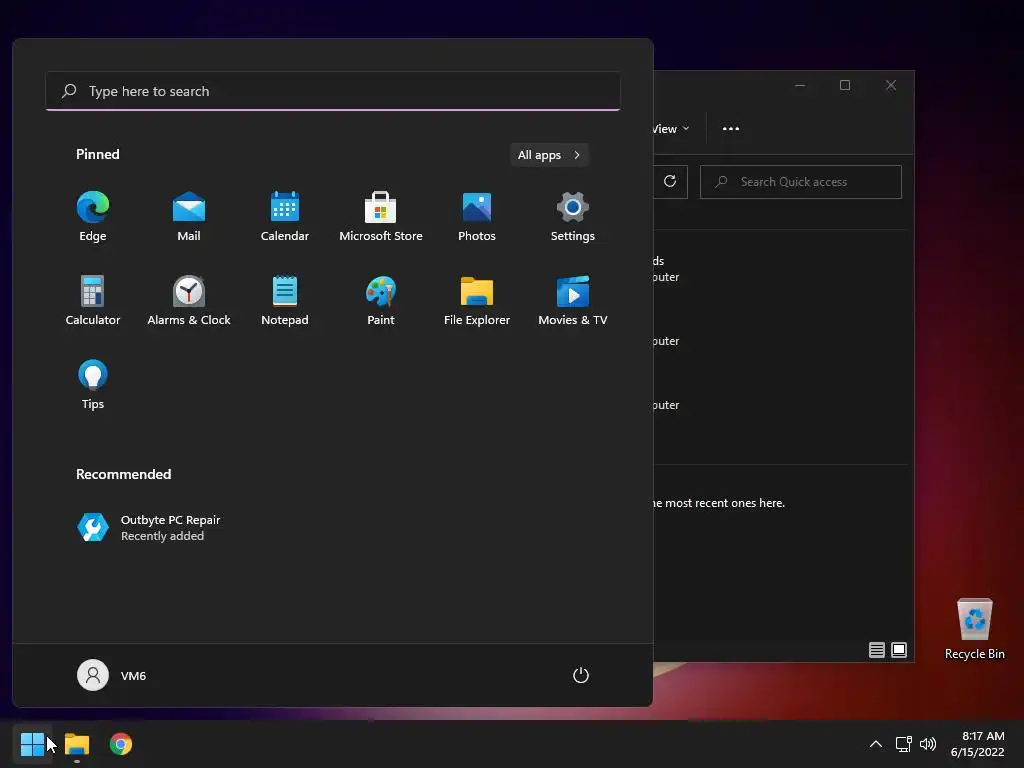The image size is (1024, 768).
Task: Open the Edge pinned app
Action: (93, 217)
